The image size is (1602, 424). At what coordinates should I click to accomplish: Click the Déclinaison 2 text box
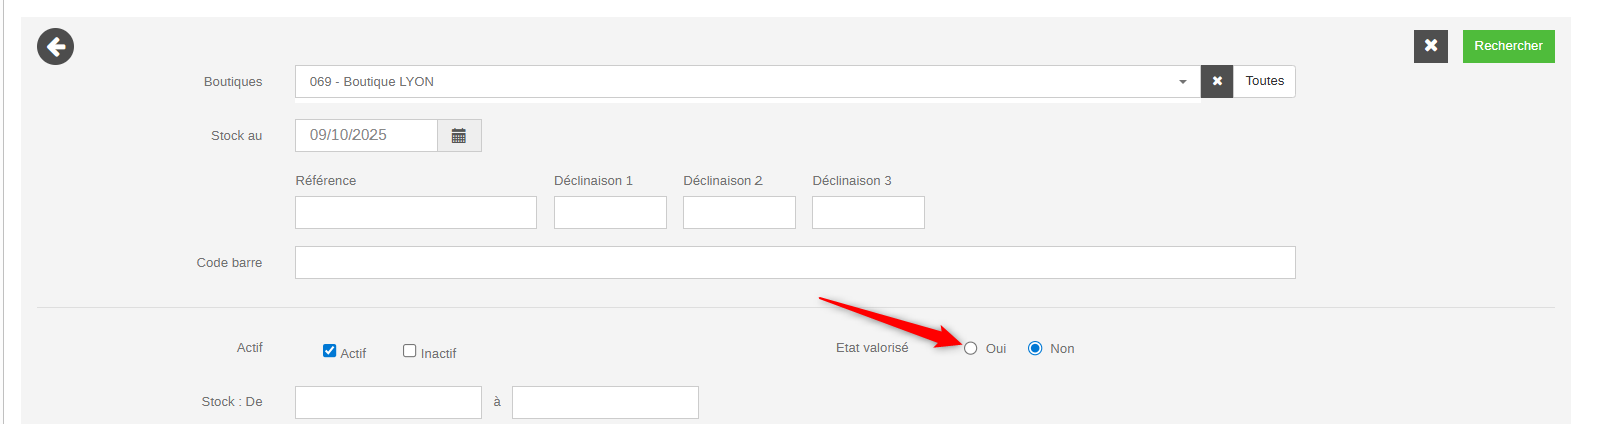[739, 213]
